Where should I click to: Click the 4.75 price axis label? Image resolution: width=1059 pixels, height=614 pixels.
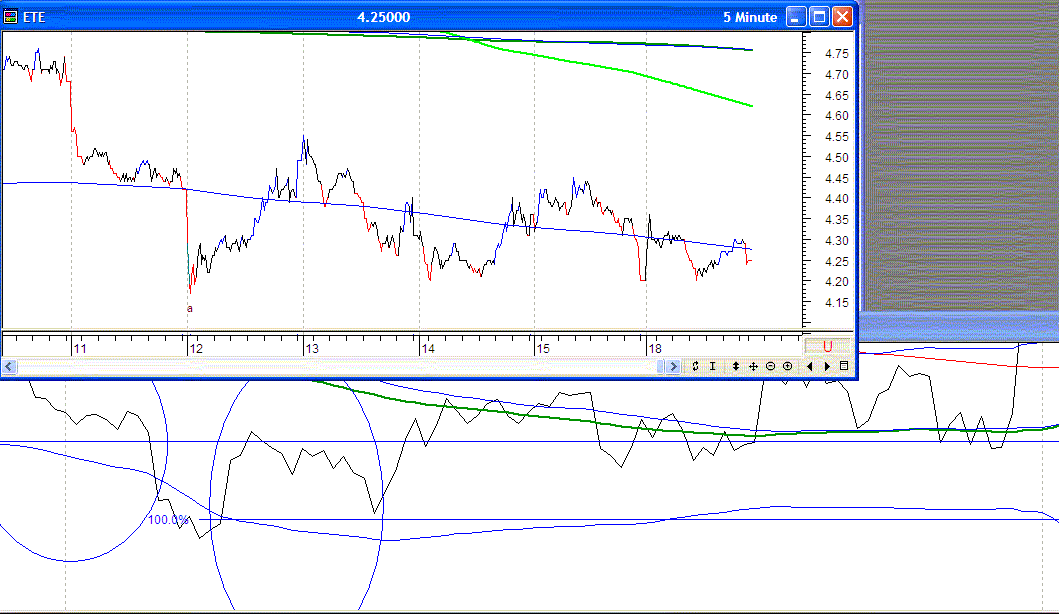[837, 53]
